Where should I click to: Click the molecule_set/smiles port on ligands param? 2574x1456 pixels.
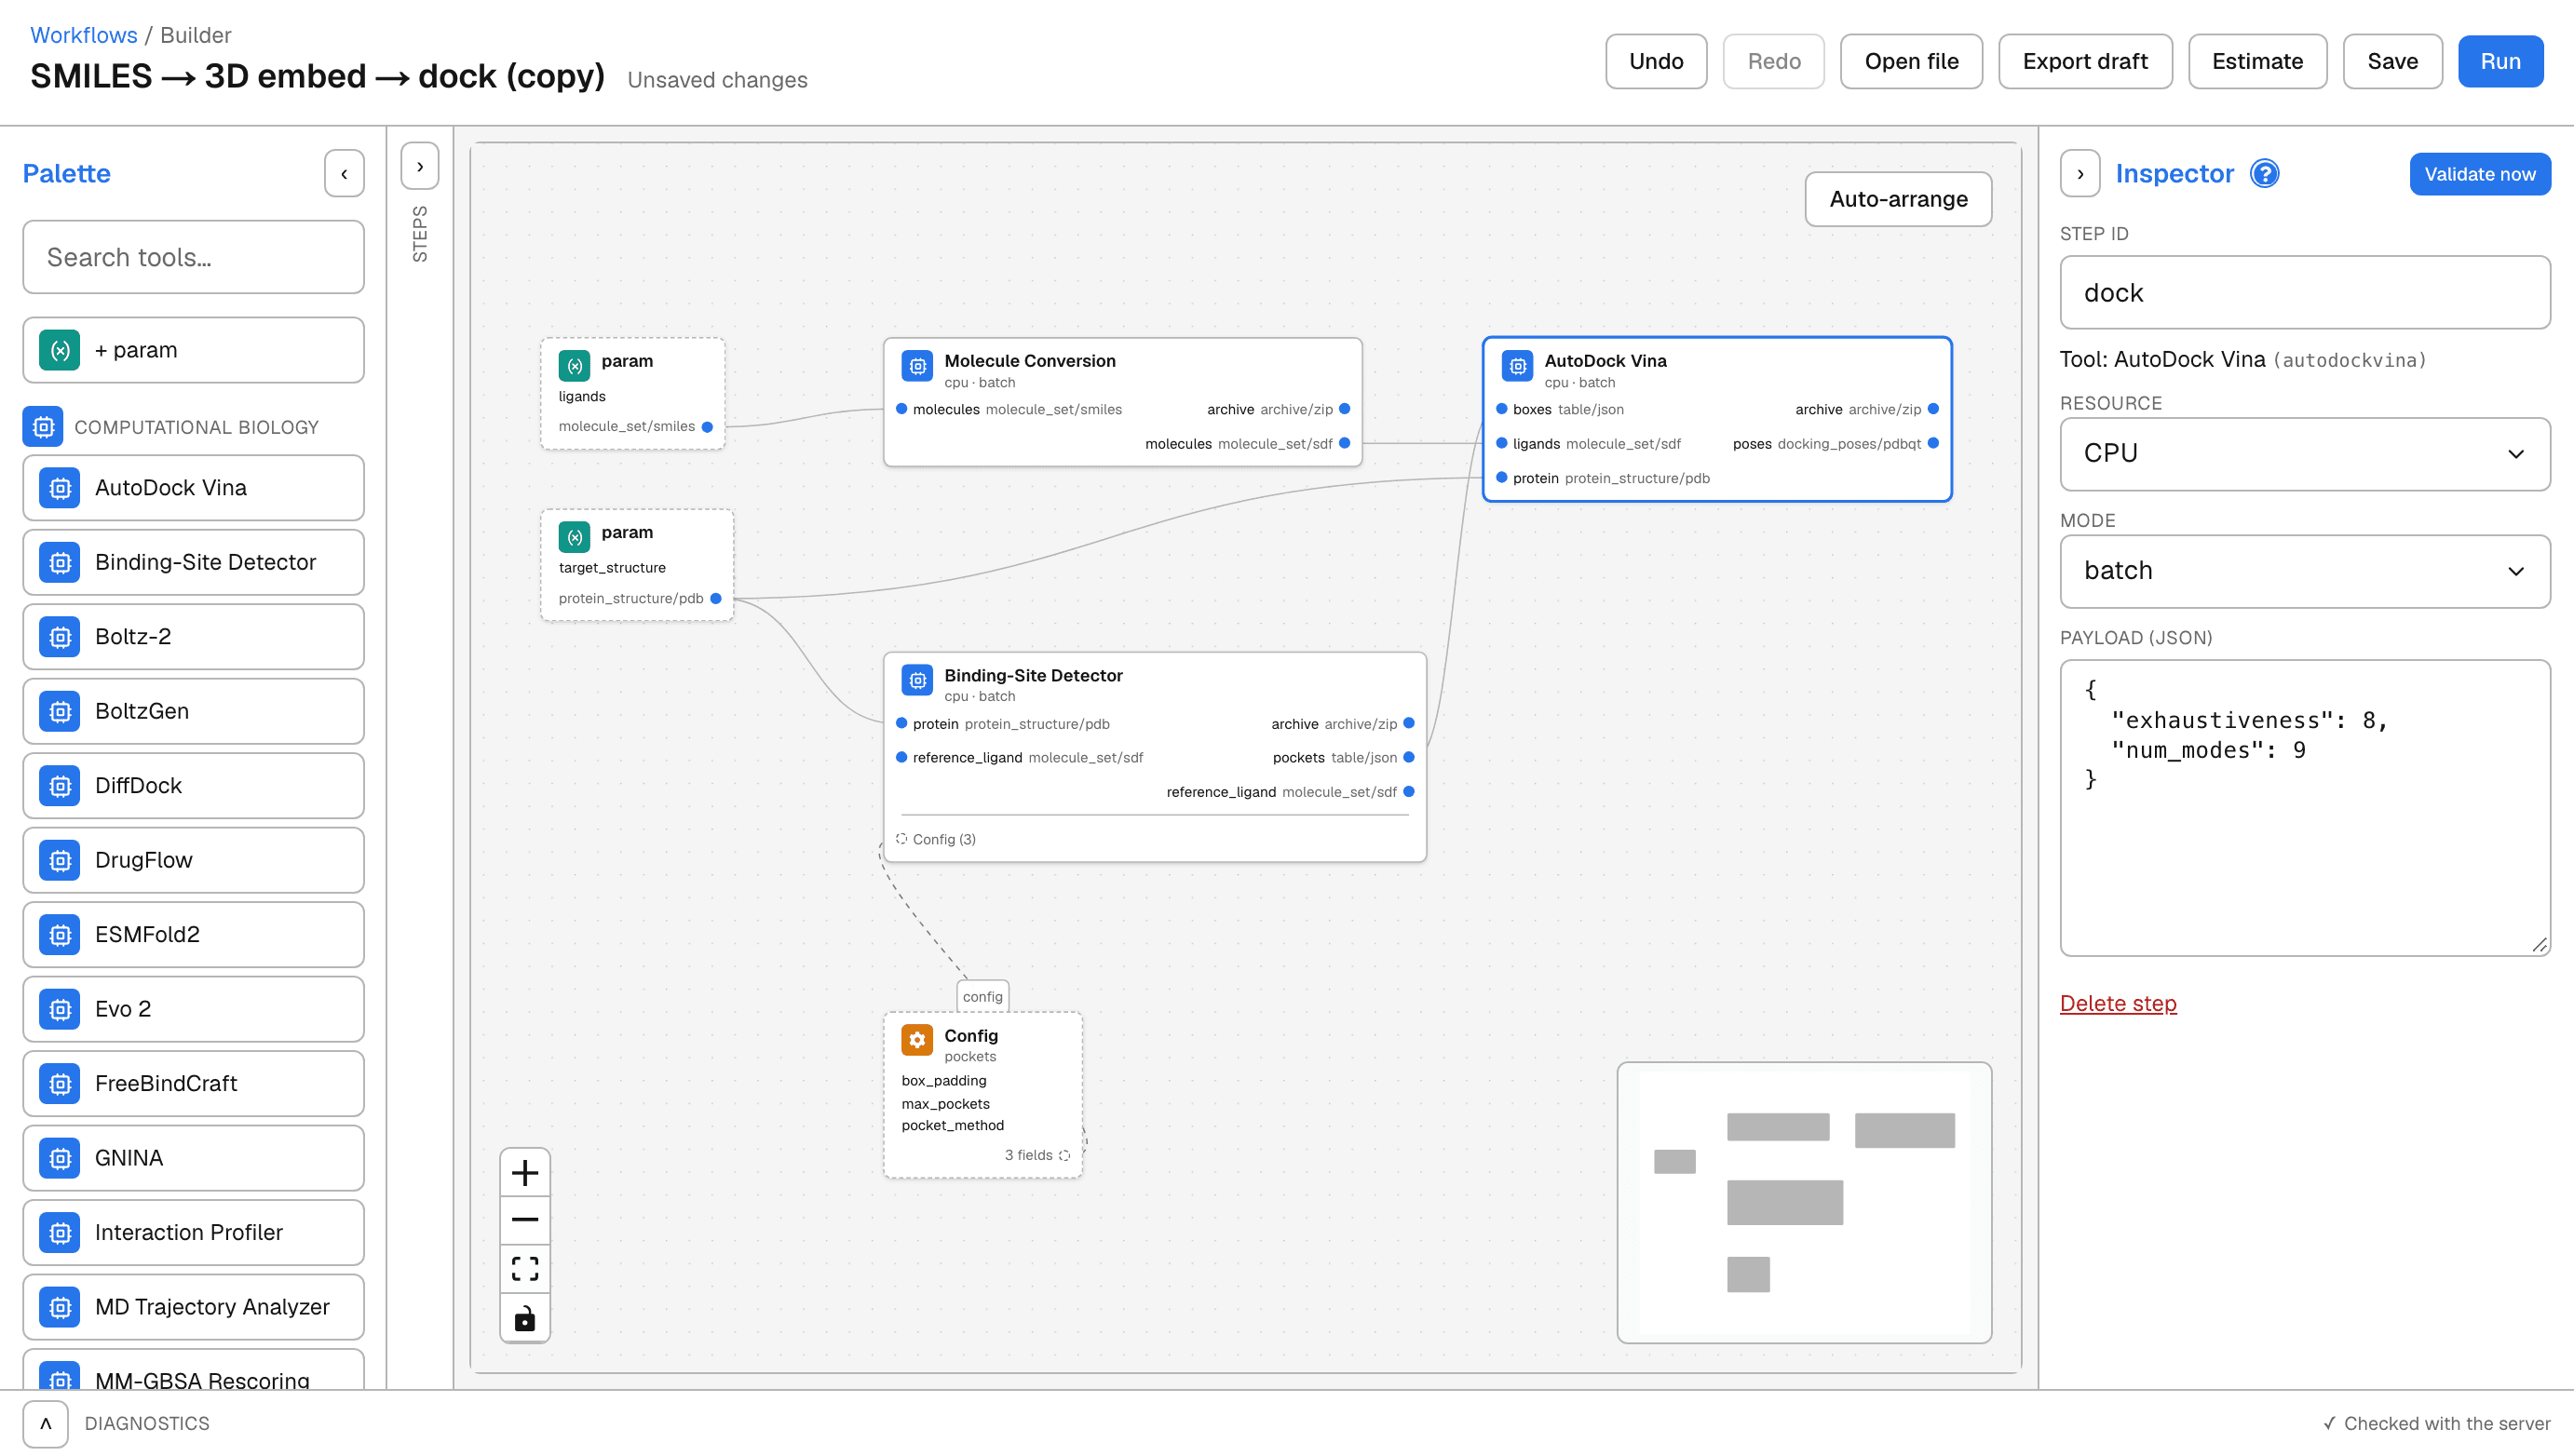(707, 427)
